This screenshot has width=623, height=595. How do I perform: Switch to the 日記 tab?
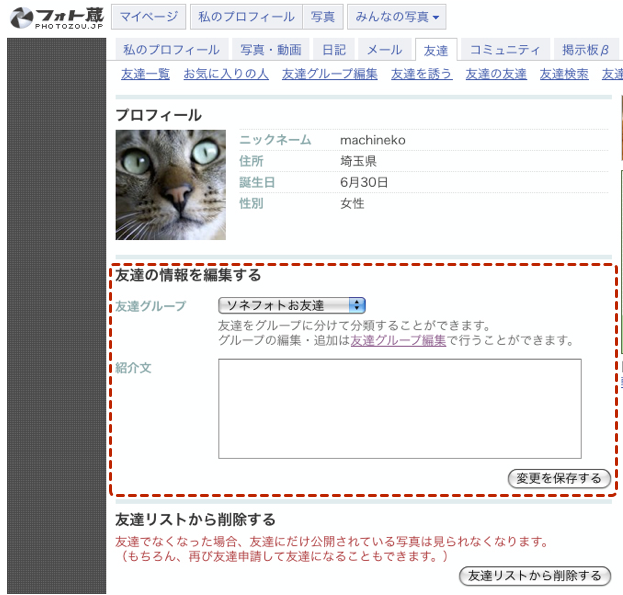[x=334, y=50]
